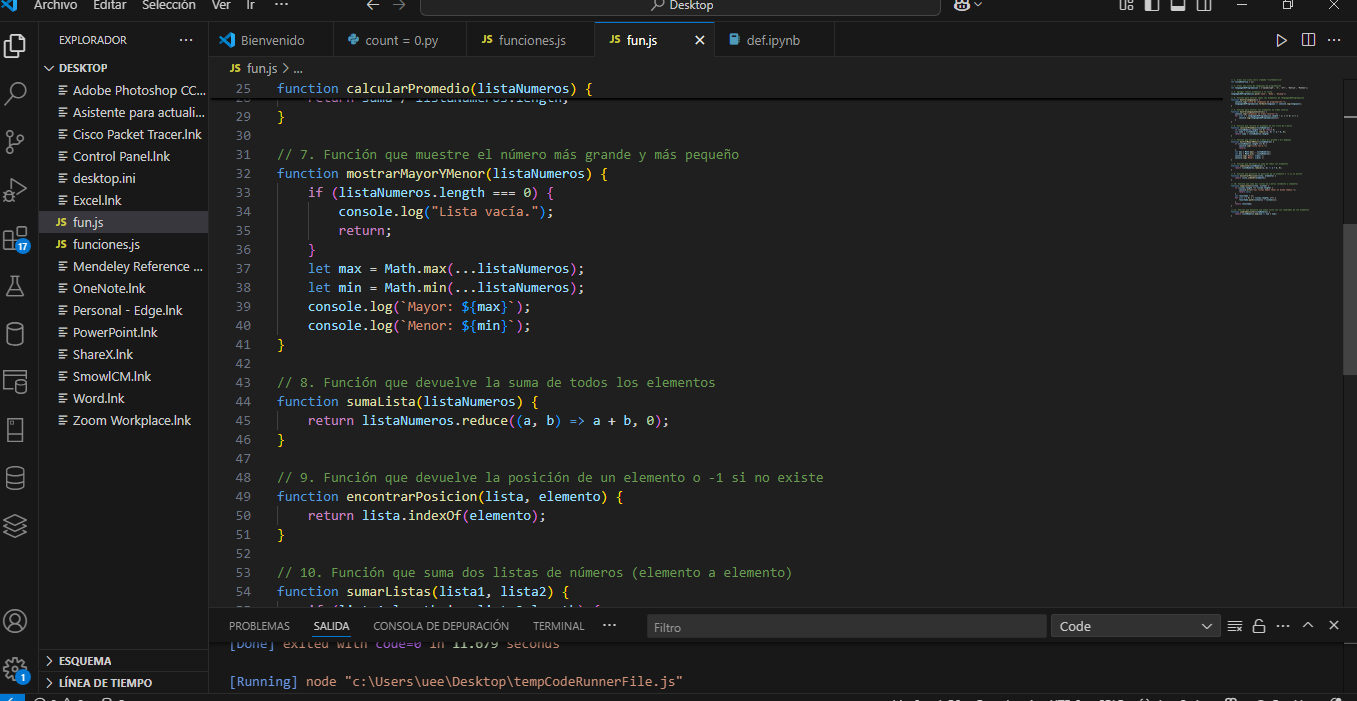Open the hidden menus ellipsis in menu bar

[x=281, y=5]
